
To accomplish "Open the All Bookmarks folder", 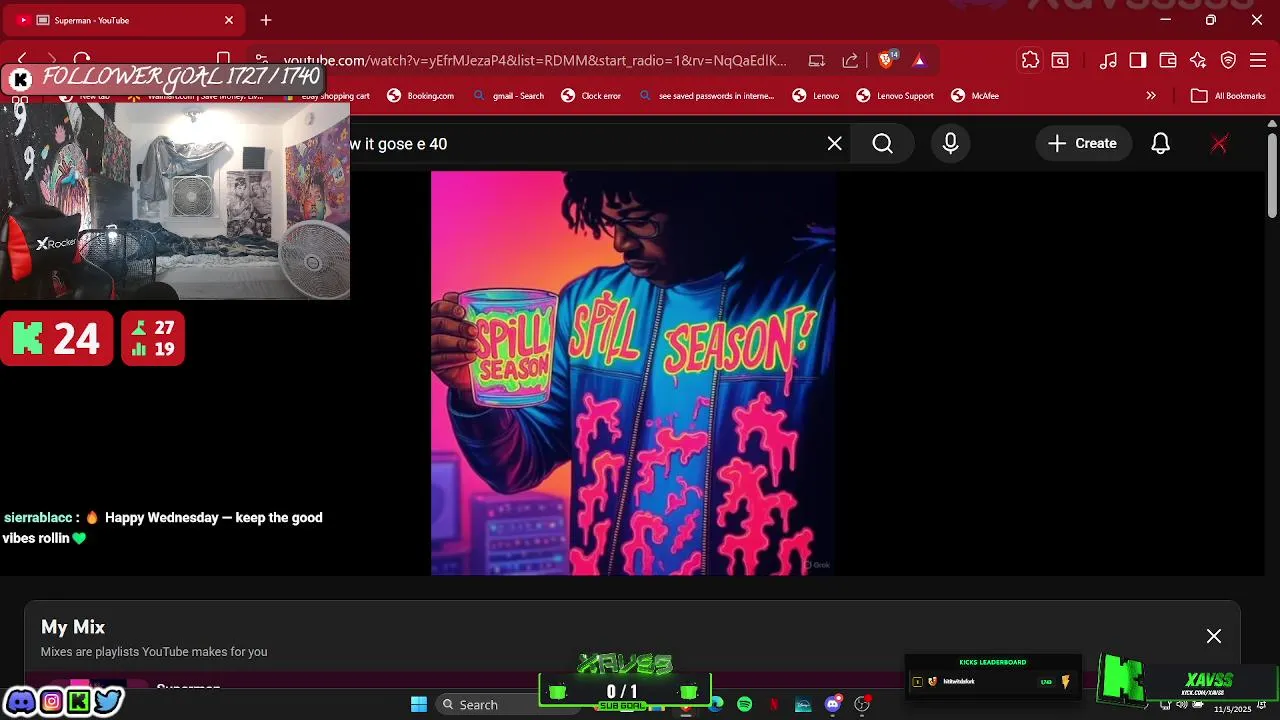I will (1229, 96).
